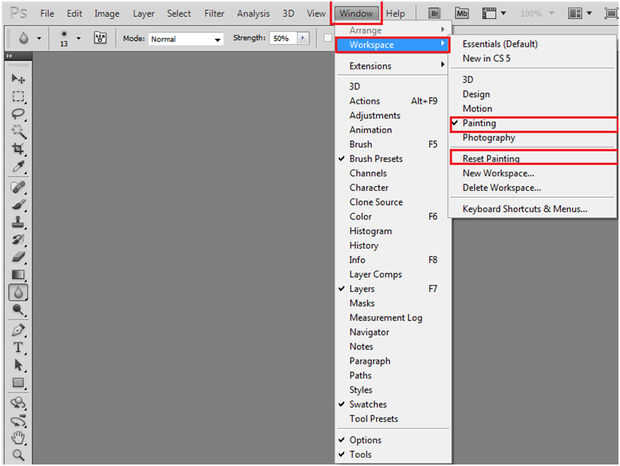This screenshot has width=620, height=466.
Task: Select the Spot Healing Brush tool
Action: [18, 187]
